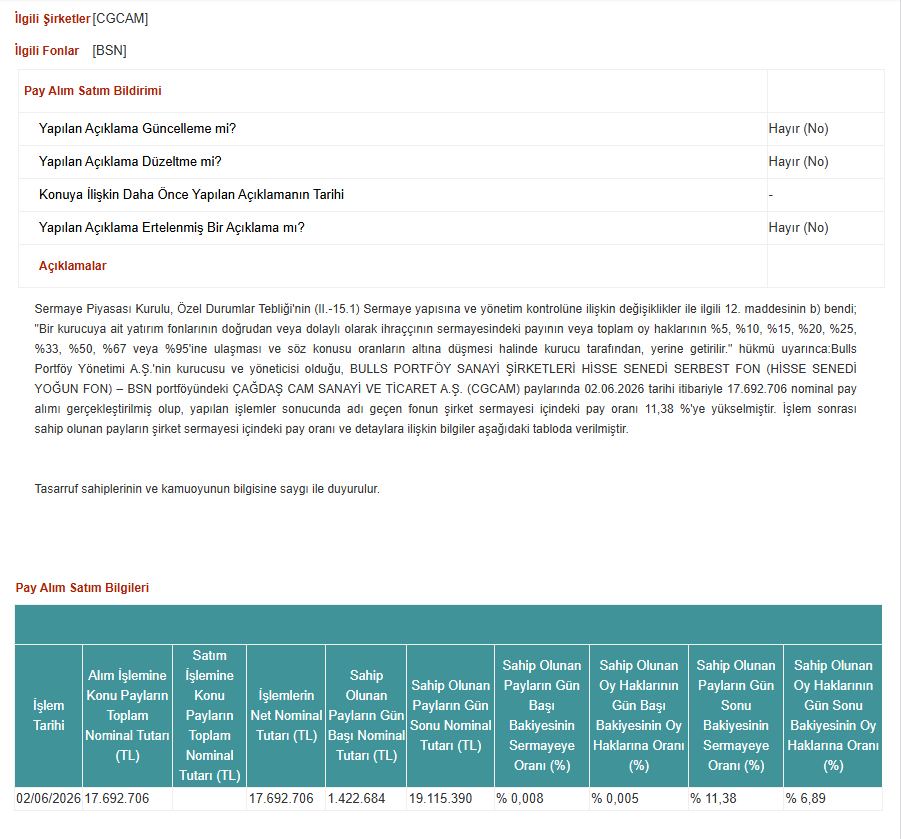
Task: Click 'Payların Gün Sonu Bakiyesinin Sermayeye Oranı' header
Action: (x=736, y=715)
